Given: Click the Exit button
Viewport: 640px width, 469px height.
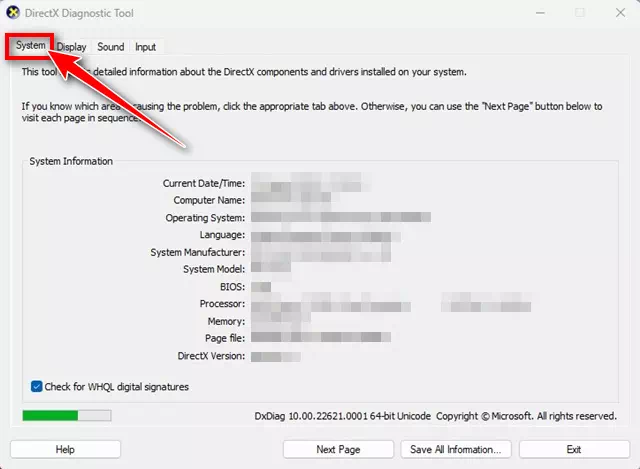Looking at the screenshot, I should pyautogui.click(x=574, y=449).
